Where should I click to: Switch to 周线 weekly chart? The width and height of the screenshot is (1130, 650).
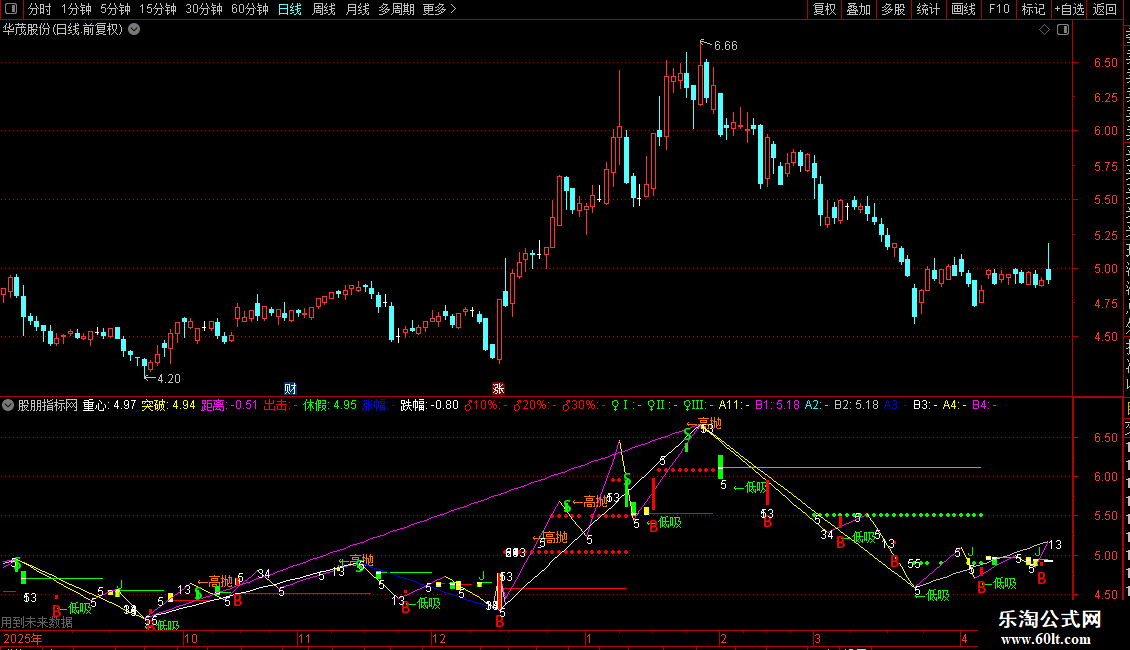(x=324, y=9)
